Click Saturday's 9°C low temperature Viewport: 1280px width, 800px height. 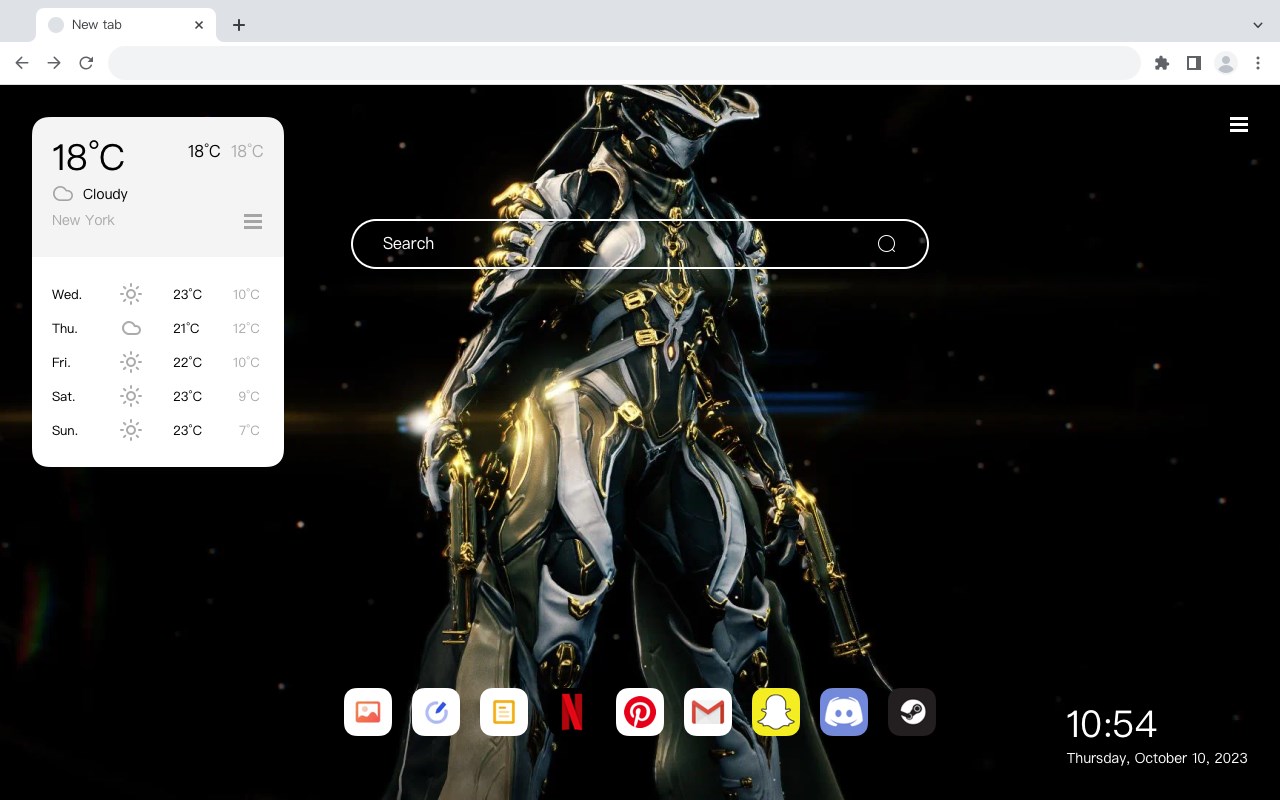(x=249, y=396)
